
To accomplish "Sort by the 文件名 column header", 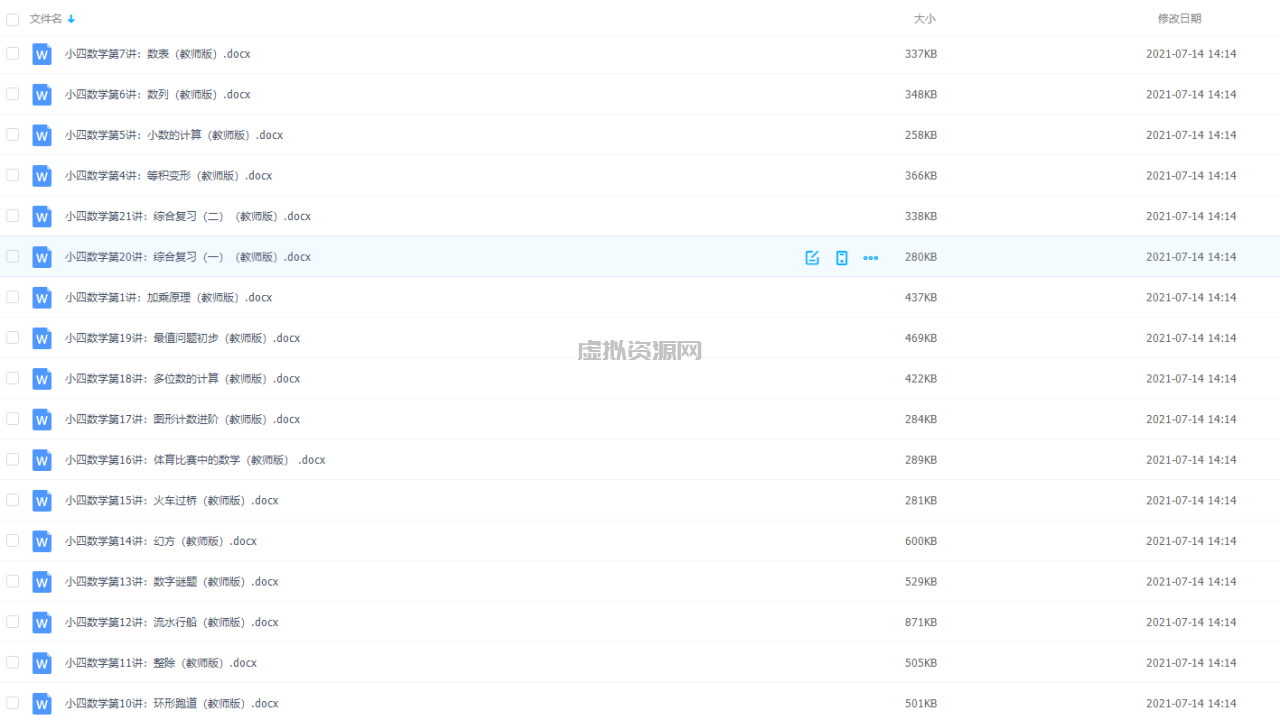I will click(x=46, y=19).
